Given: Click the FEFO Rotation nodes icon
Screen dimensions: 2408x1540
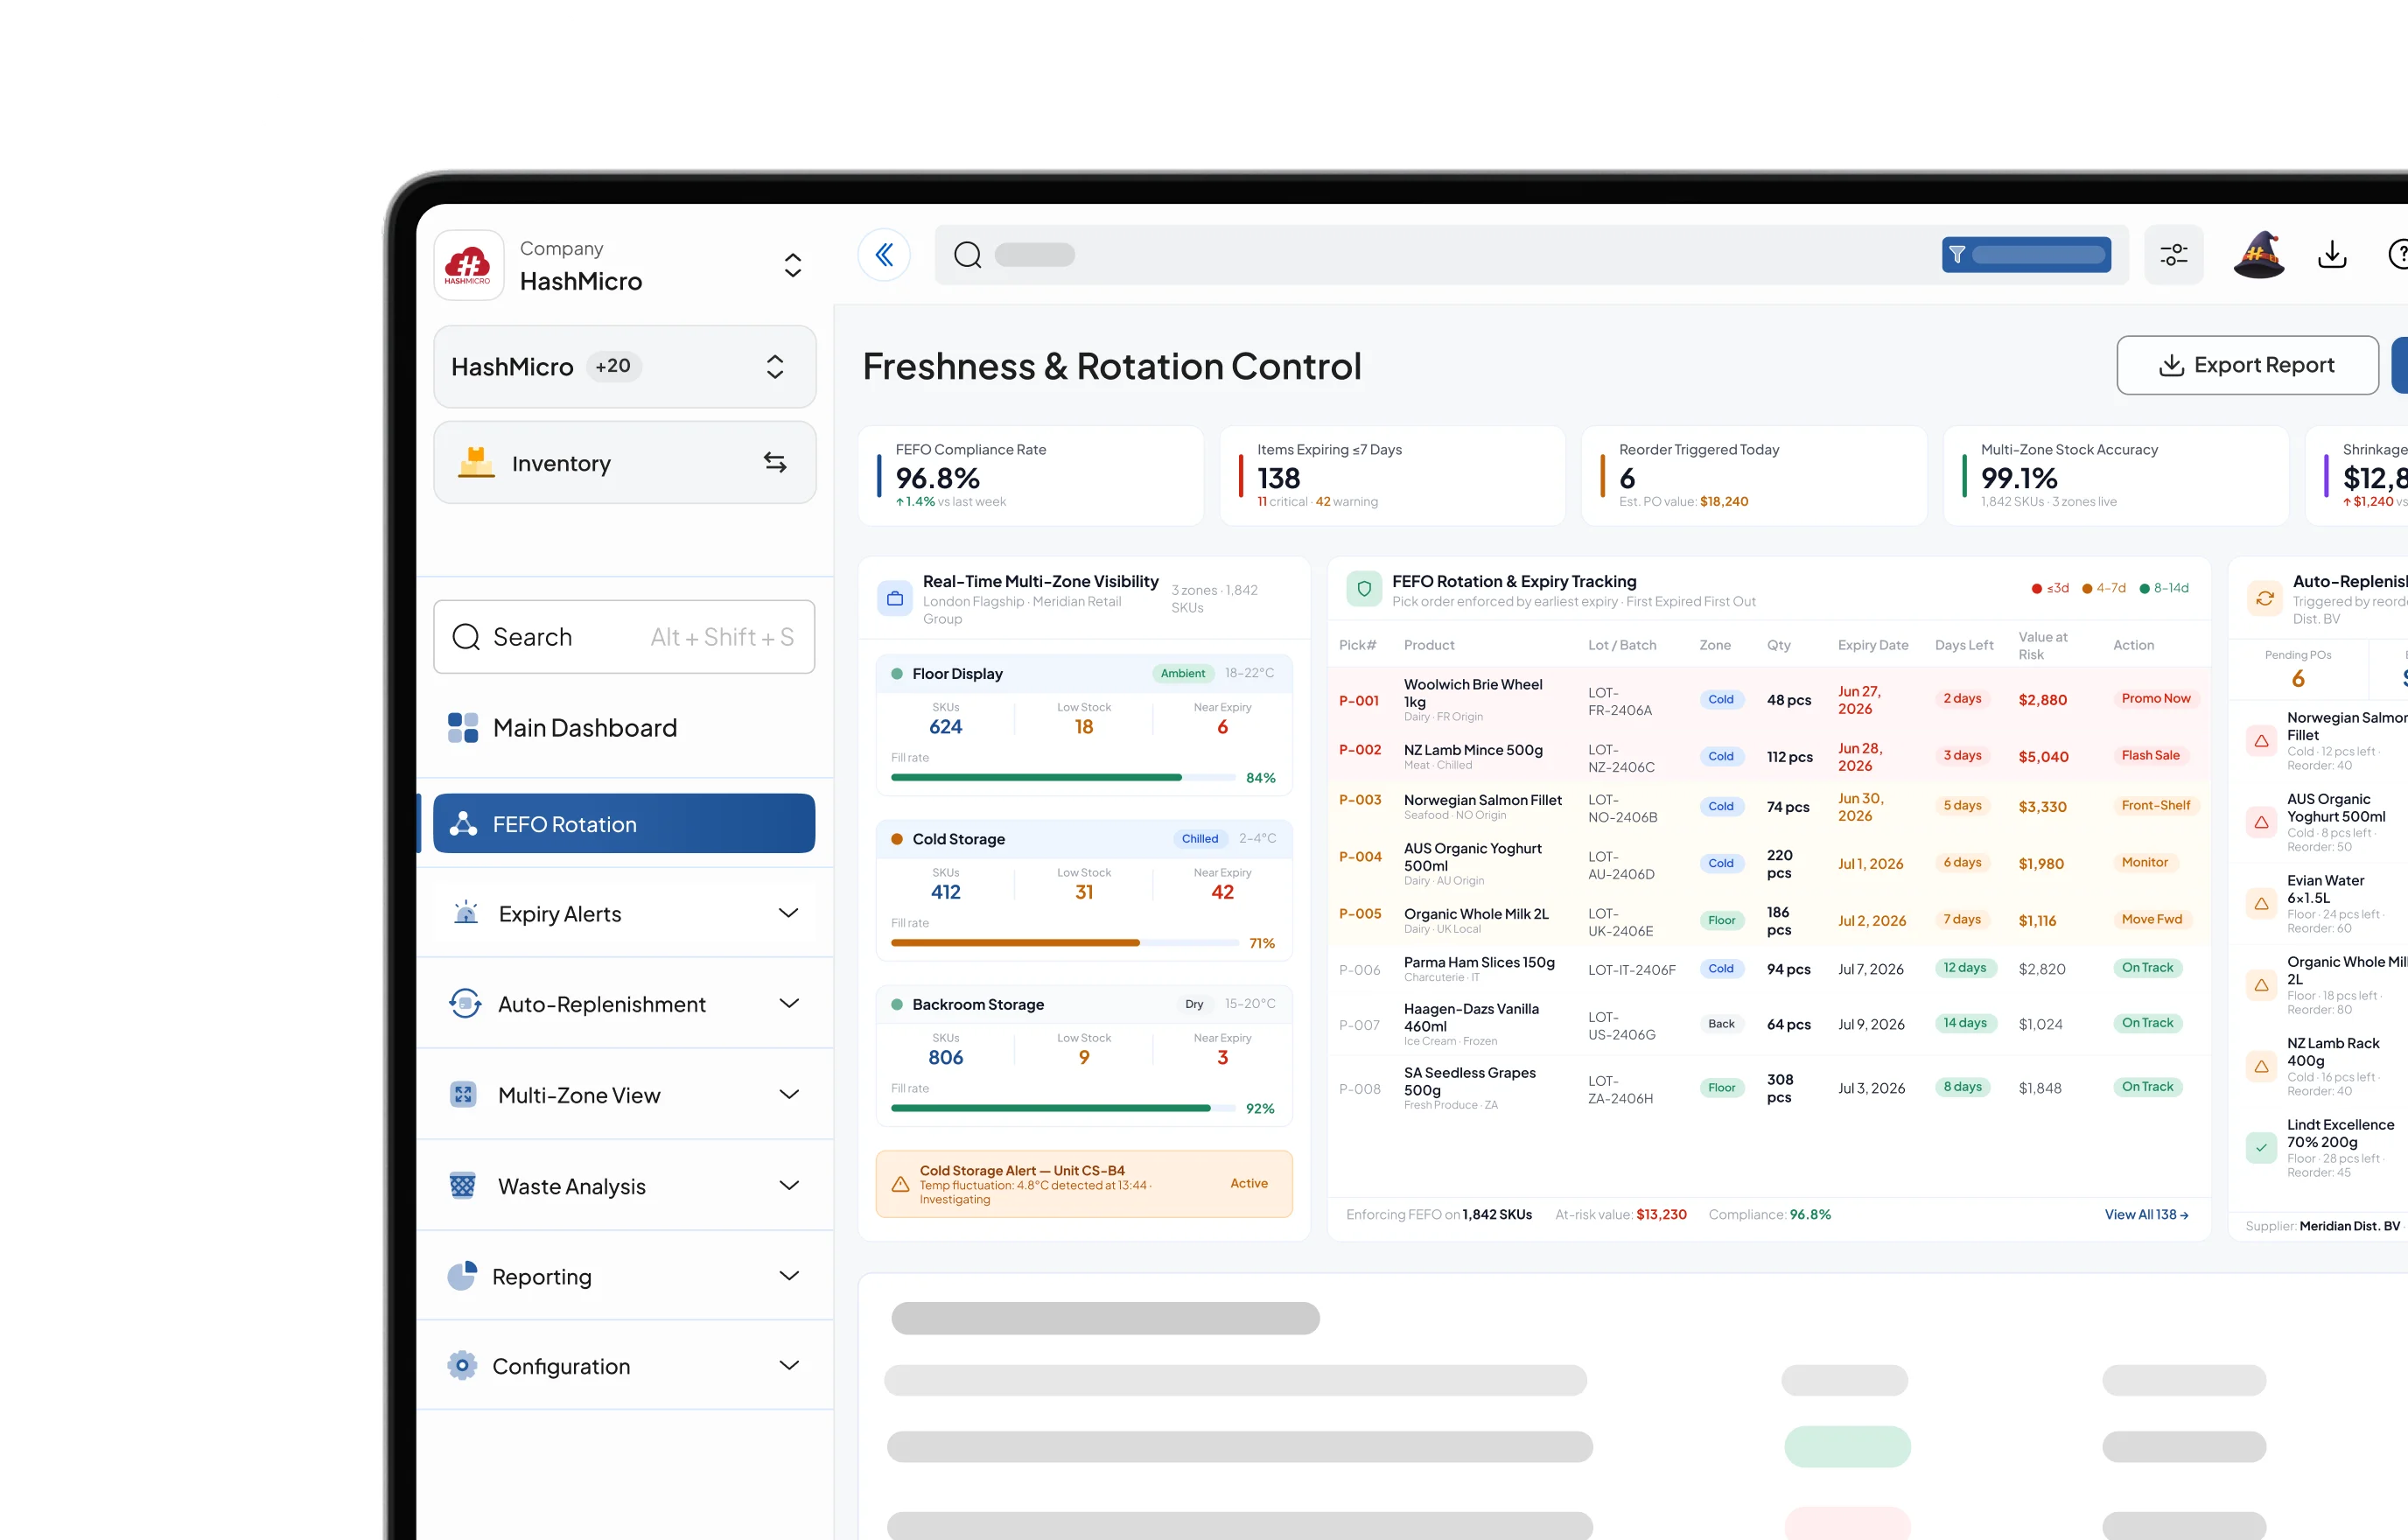Looking at the screenshot, I should coord(463,824).
